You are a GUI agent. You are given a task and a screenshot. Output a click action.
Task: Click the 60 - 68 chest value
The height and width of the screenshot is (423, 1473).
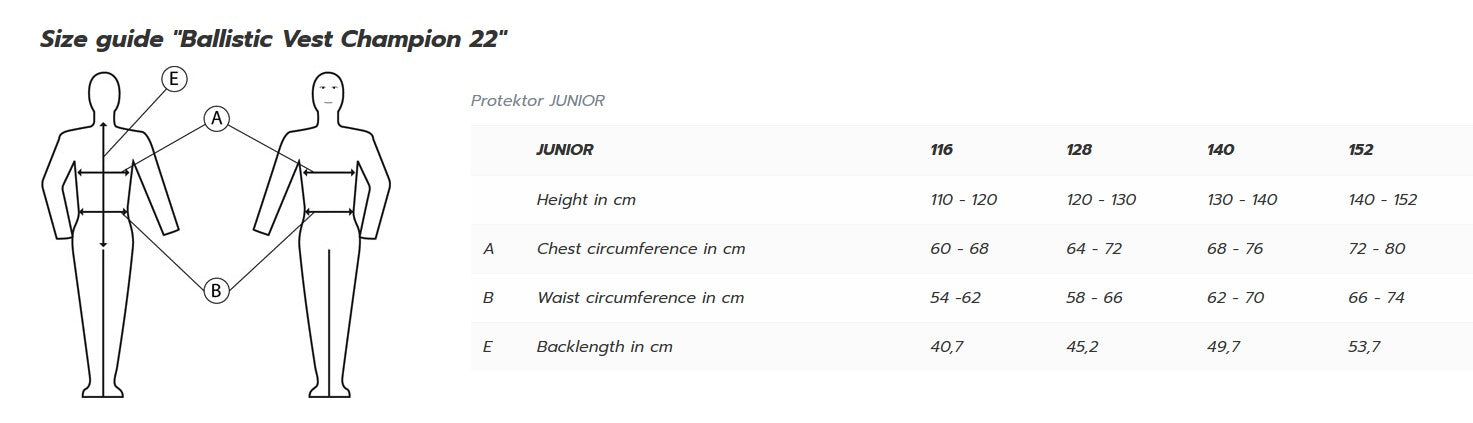(959, 249)
